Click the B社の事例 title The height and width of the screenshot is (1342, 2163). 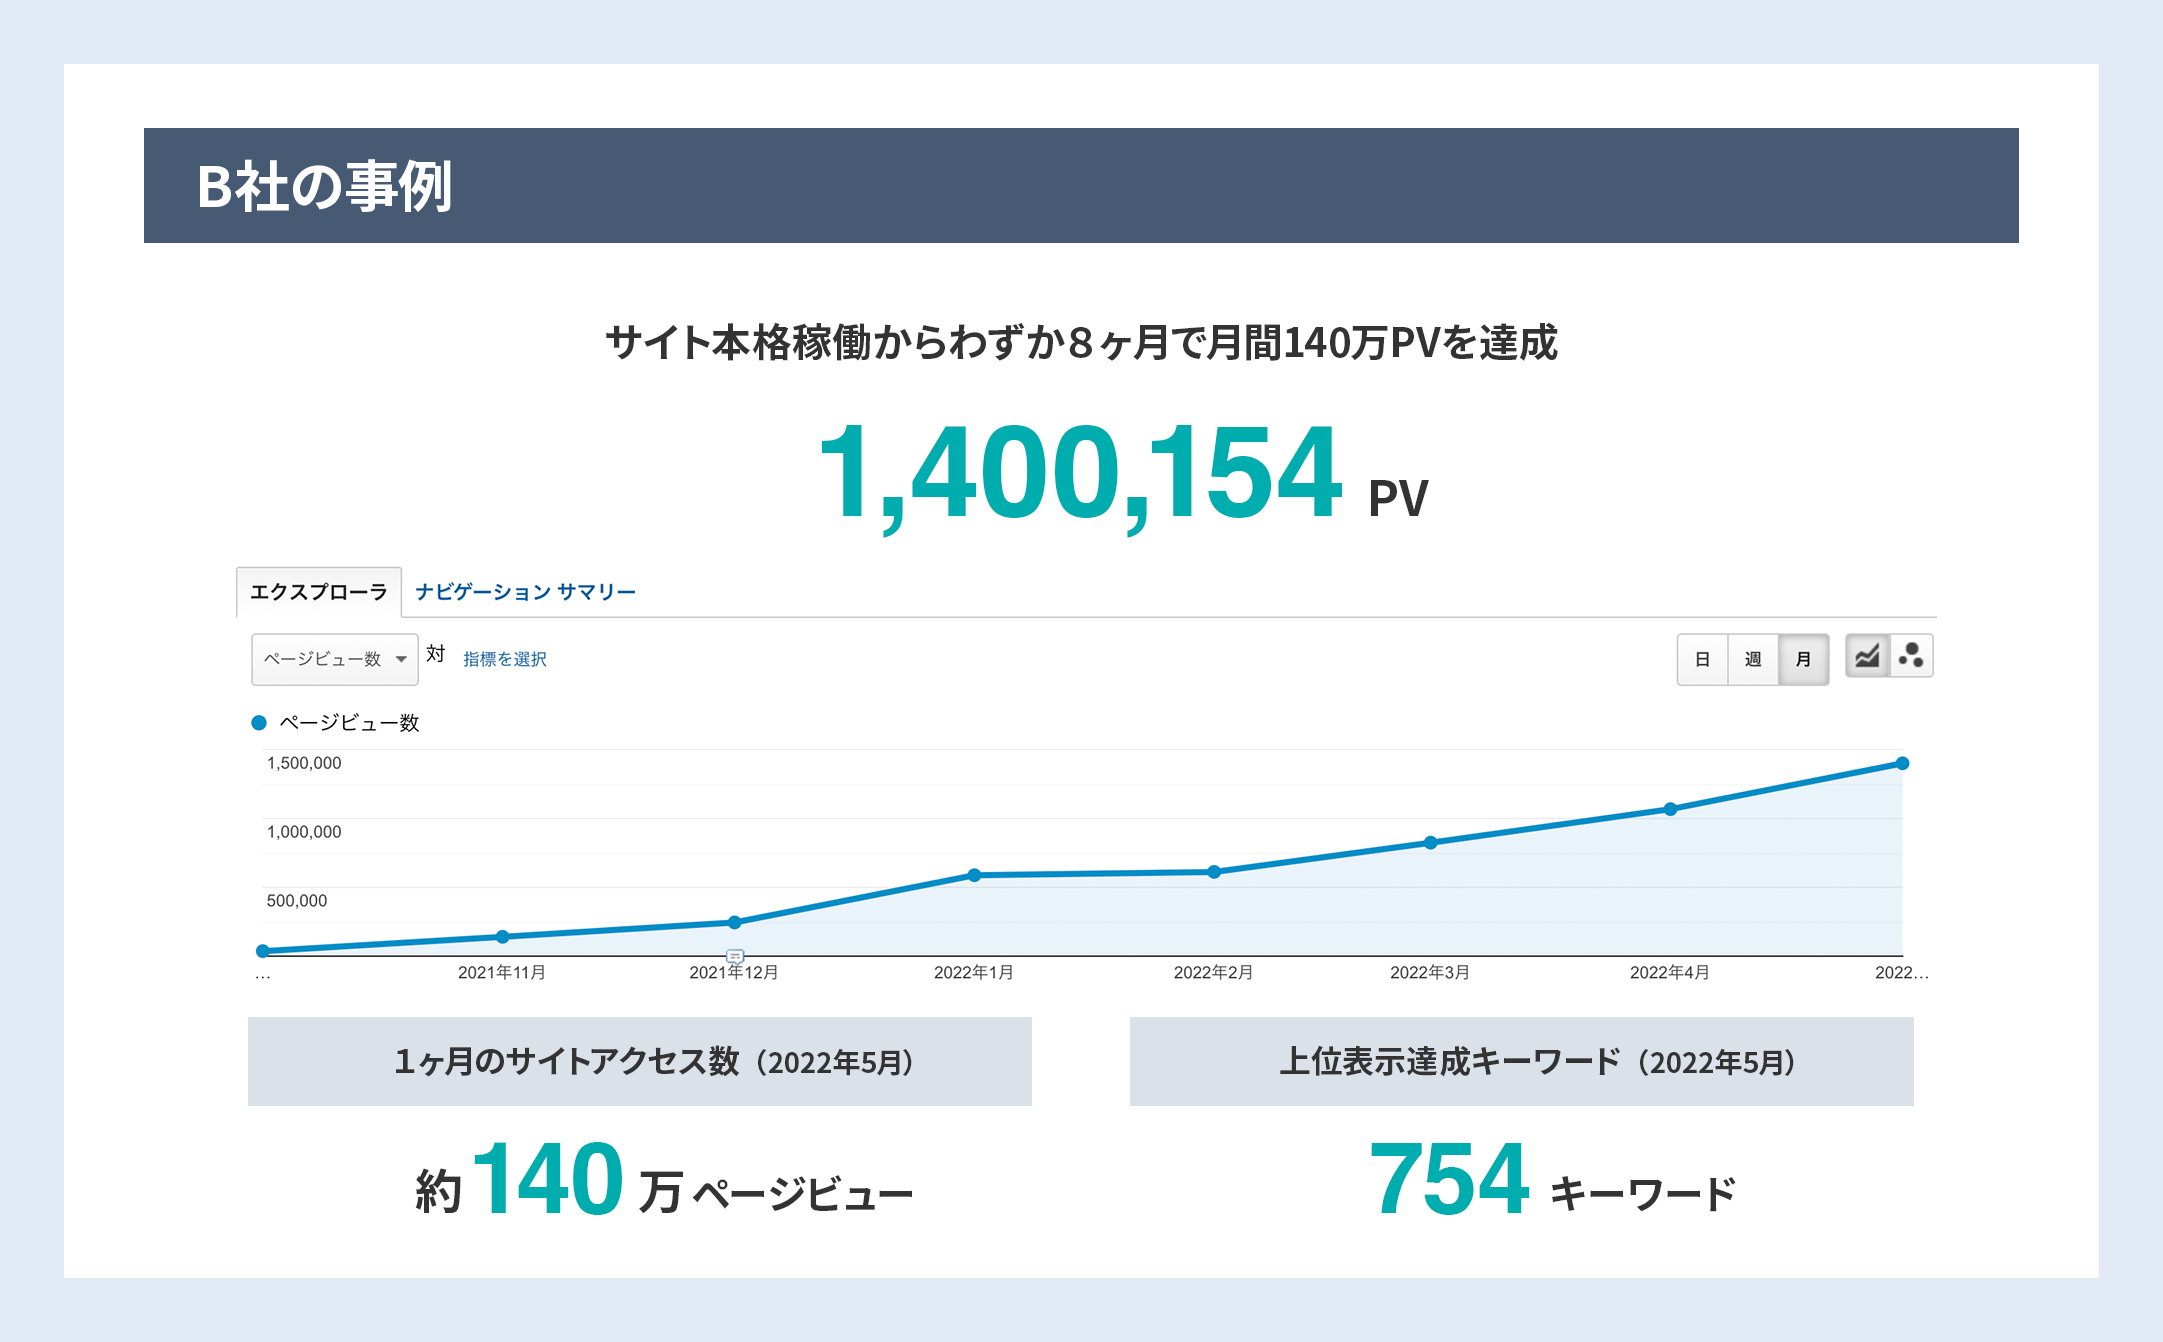coord(325,186)
